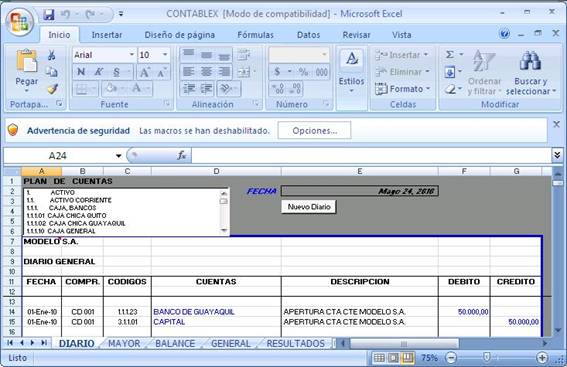Click the Nuevo Diario button
The width and height of the screenshot is (567, 367).
pyautogui.click(x=309, y=207)
